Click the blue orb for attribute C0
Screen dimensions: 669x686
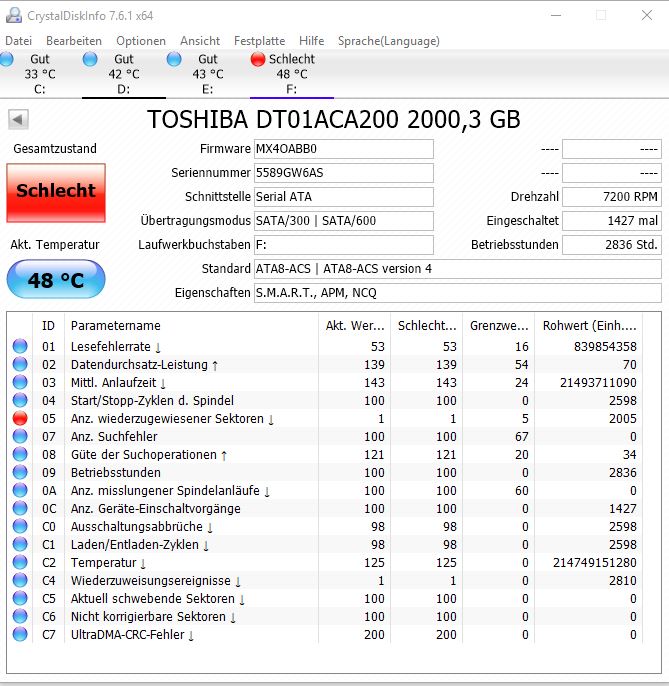point(20,526)
